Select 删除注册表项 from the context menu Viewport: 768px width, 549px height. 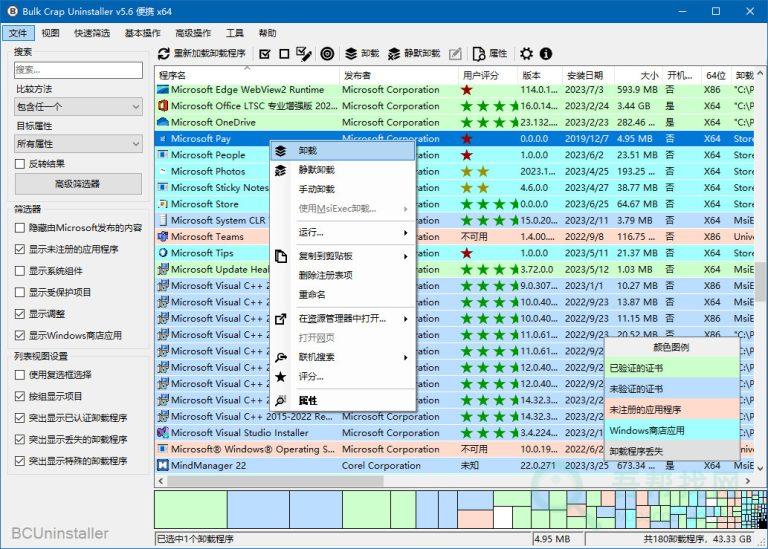pos(325,275)
